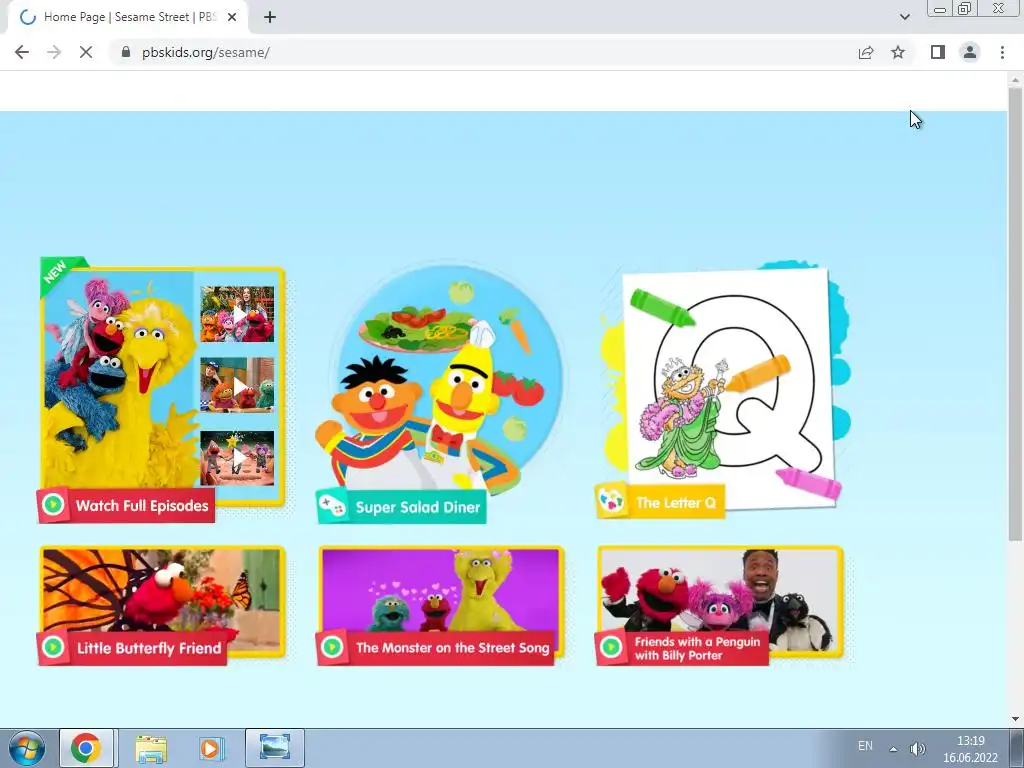This screenshot has width=1024, height=768.
Task: Click play icon on Monster on the Street Song
Action: 332,647
